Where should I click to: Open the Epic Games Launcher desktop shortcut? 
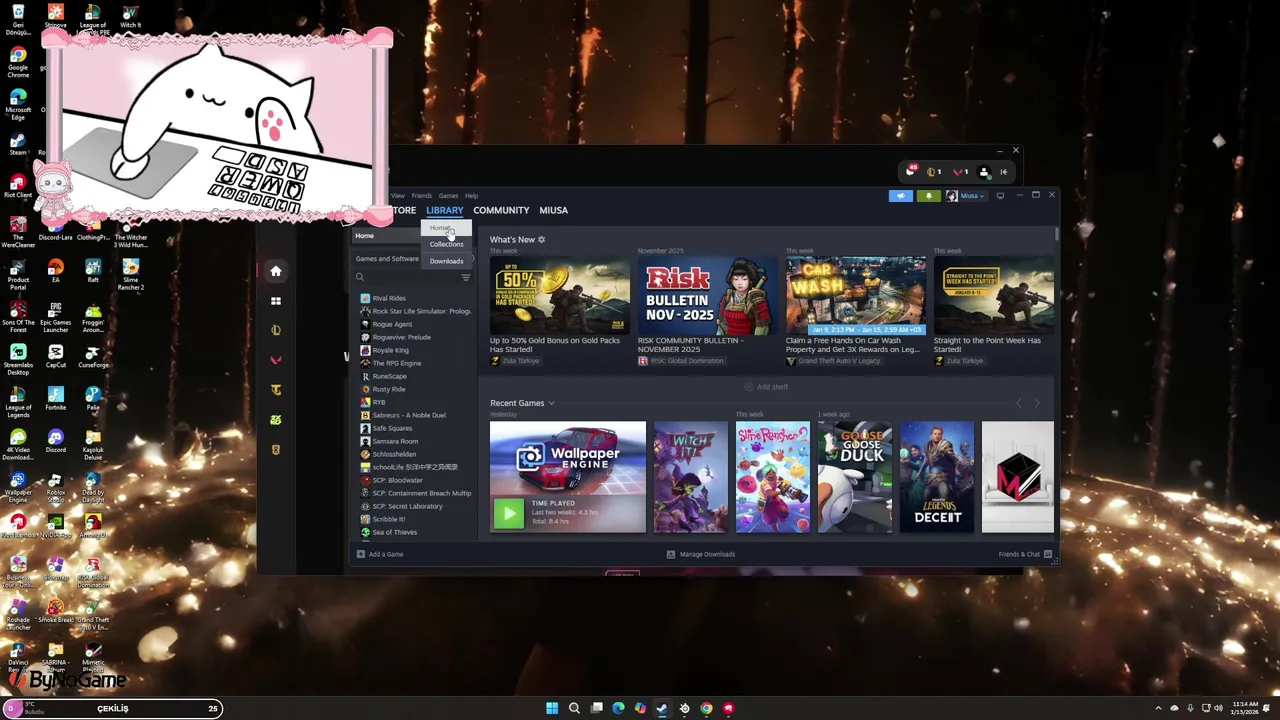pos(55,316)
